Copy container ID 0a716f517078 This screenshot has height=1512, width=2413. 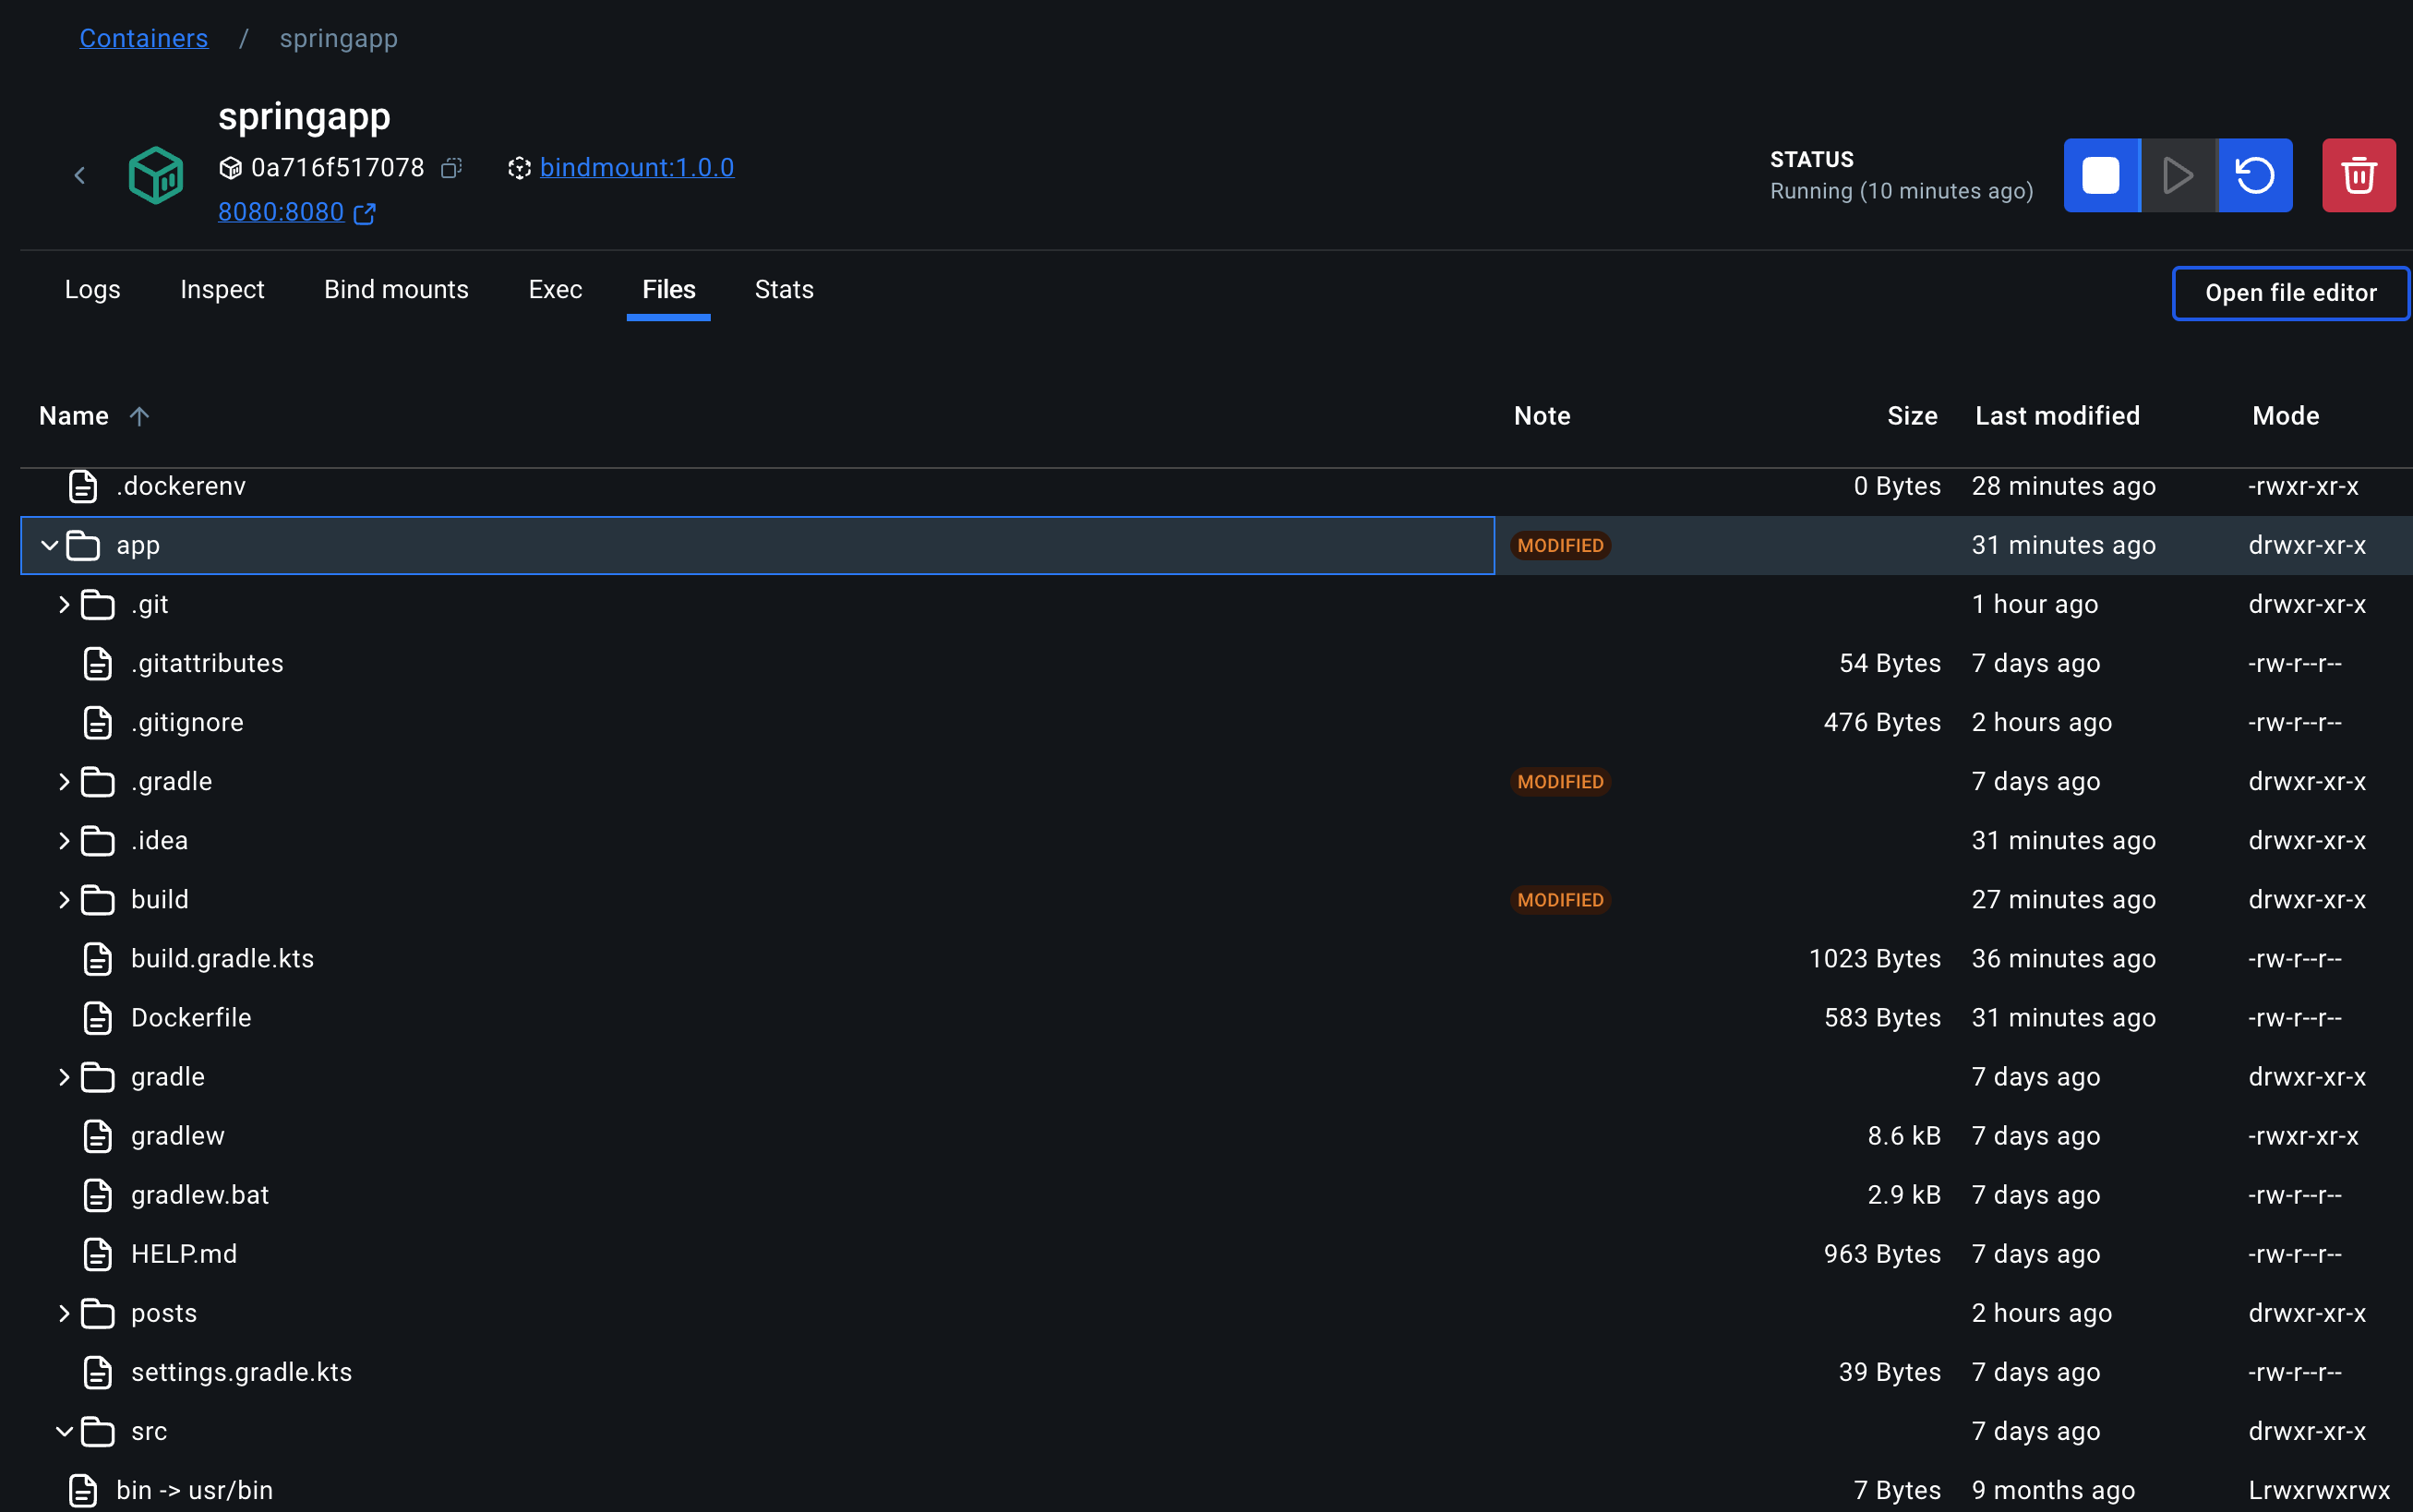pyautogui.click(x=452, y=168)
